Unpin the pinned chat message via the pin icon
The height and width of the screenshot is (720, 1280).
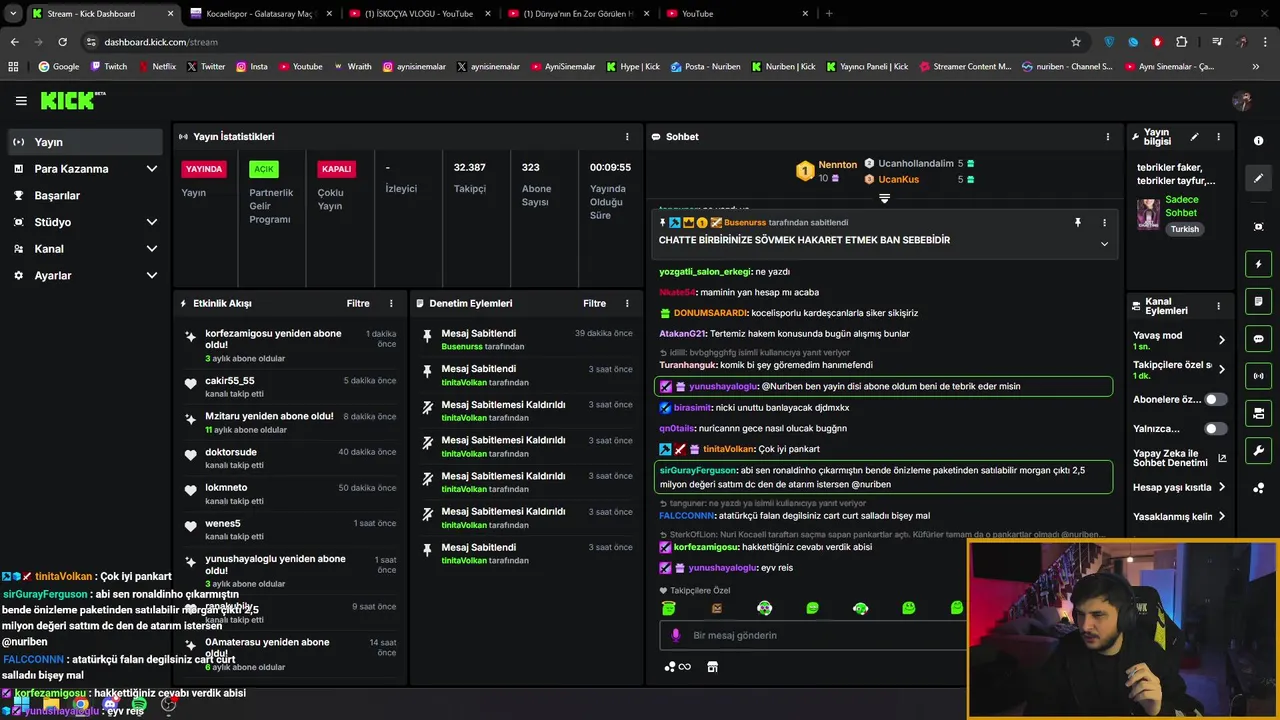coord(1078,223)
